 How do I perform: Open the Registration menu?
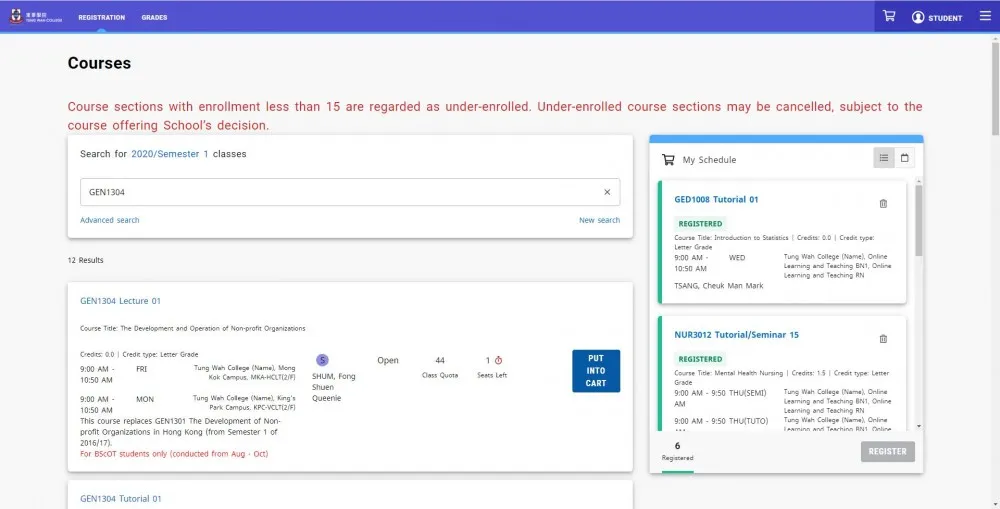[101, 18]
